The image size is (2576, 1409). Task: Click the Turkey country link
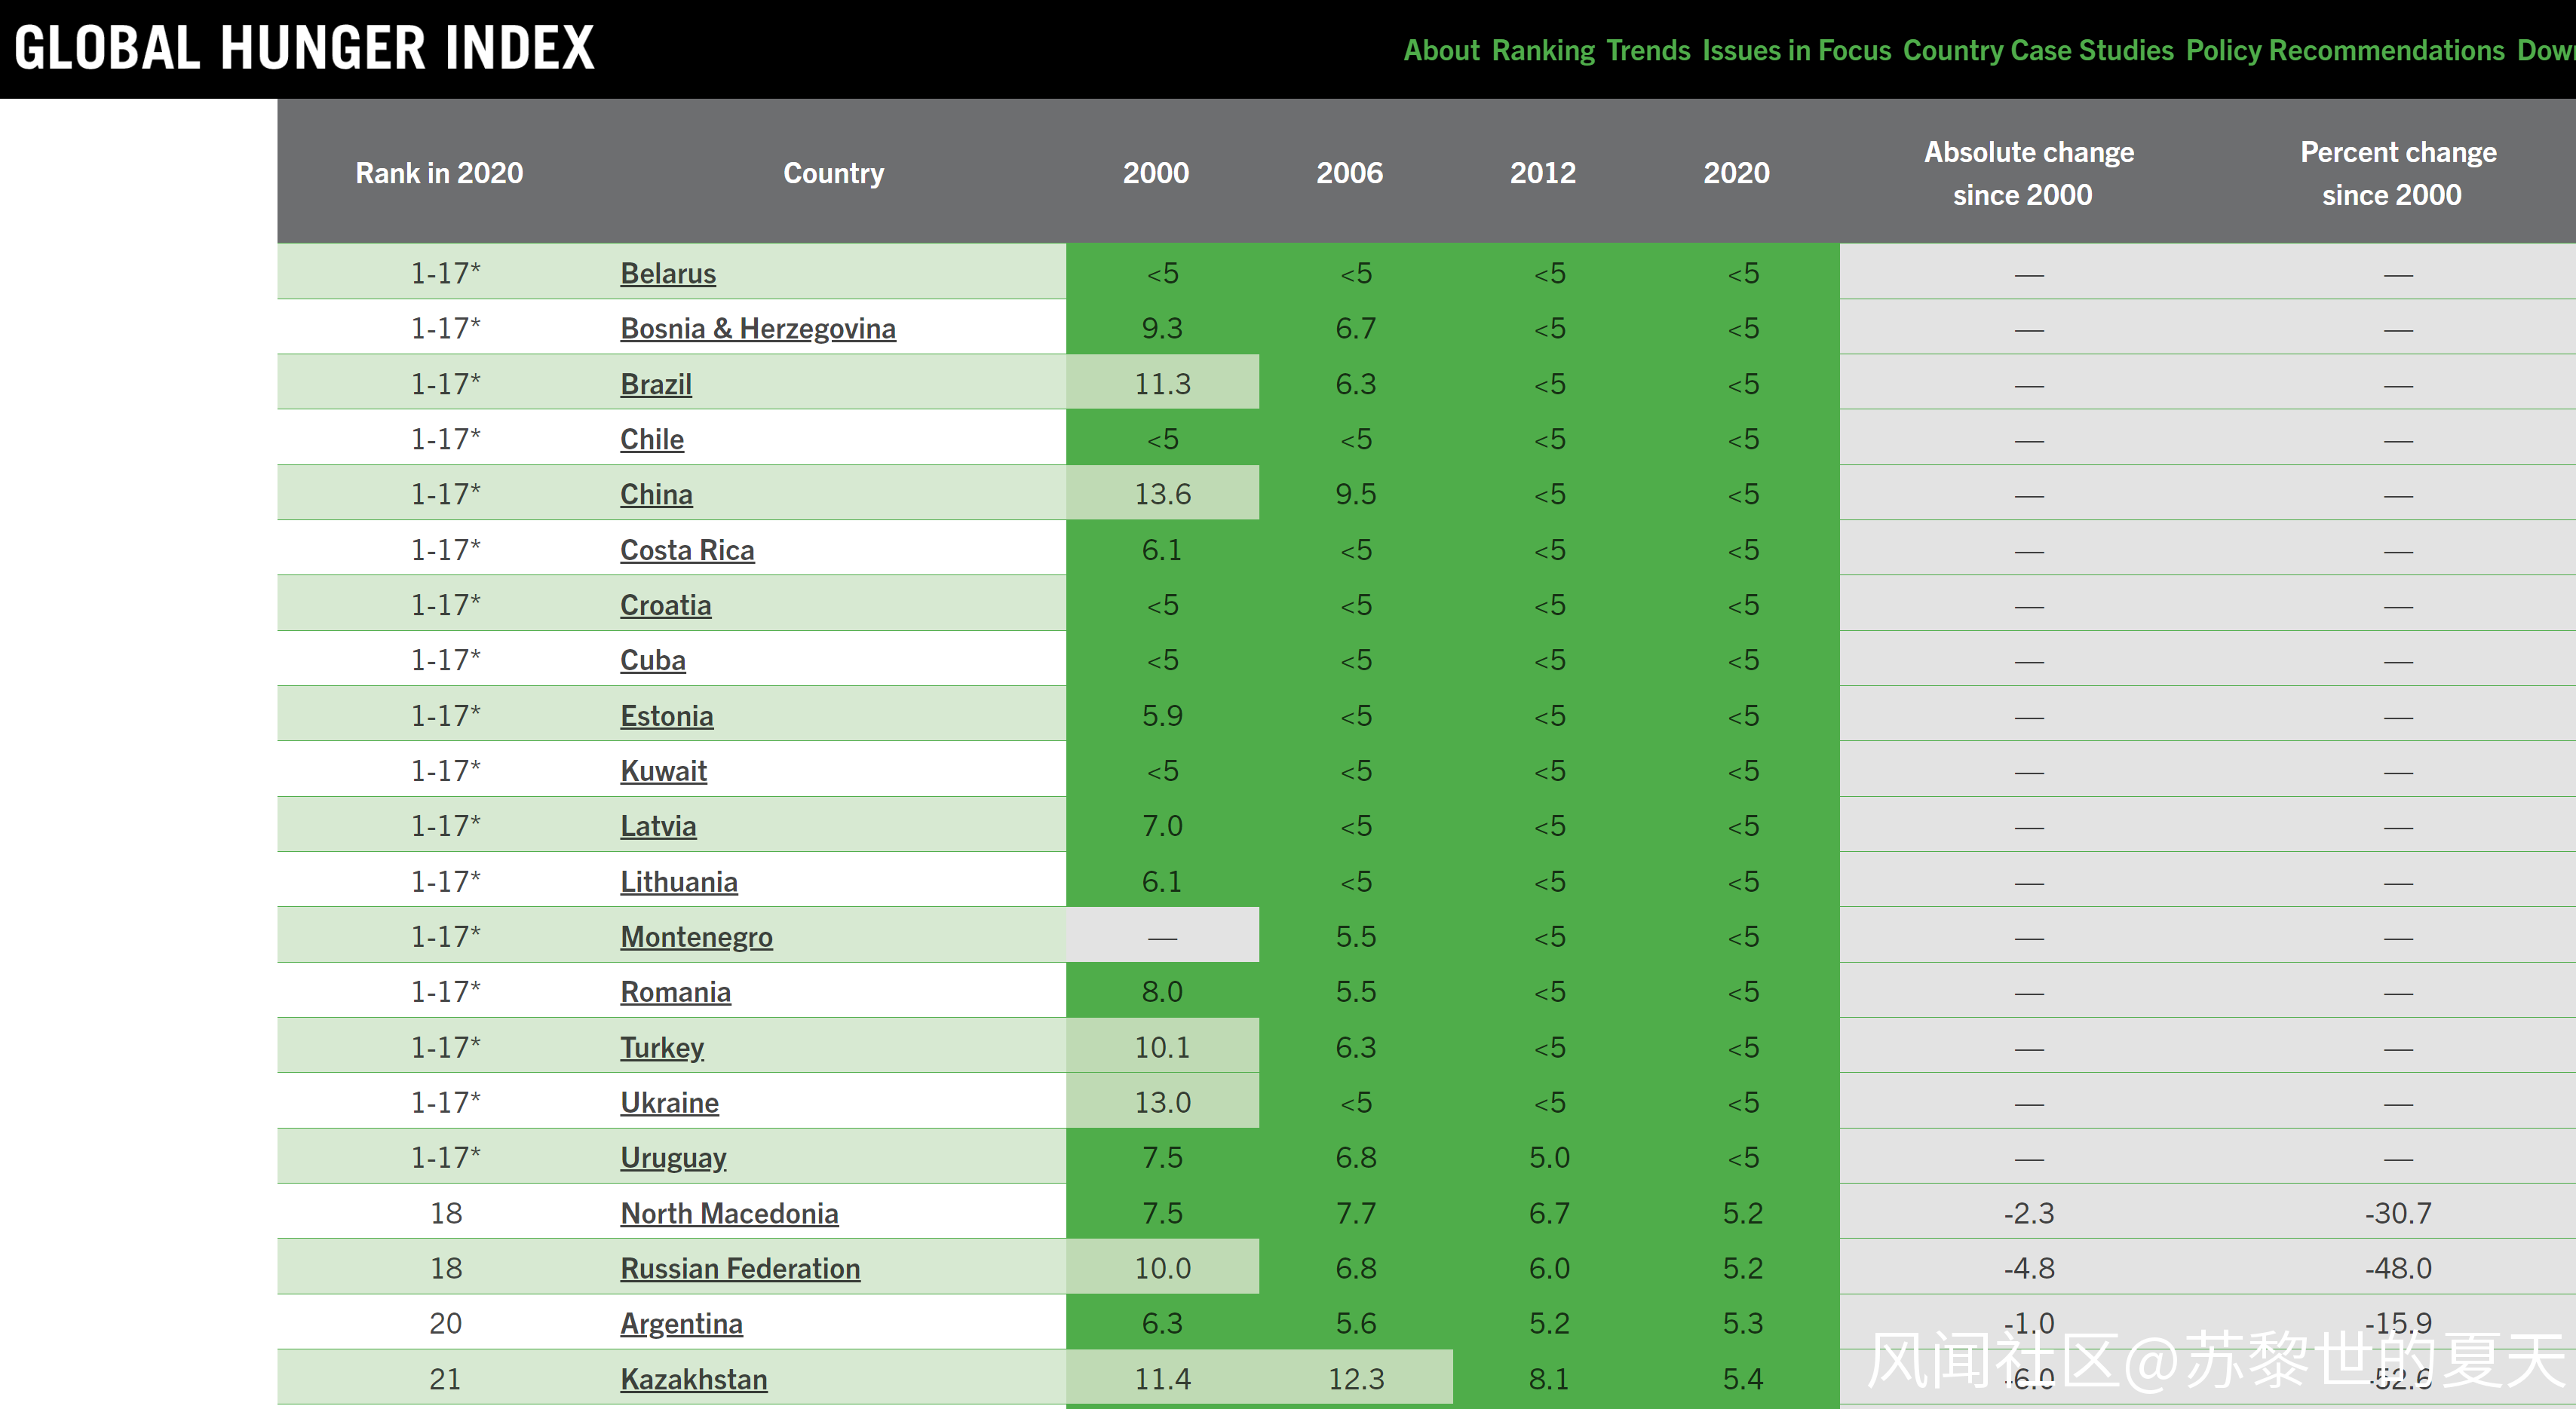tap(662, 1047)
